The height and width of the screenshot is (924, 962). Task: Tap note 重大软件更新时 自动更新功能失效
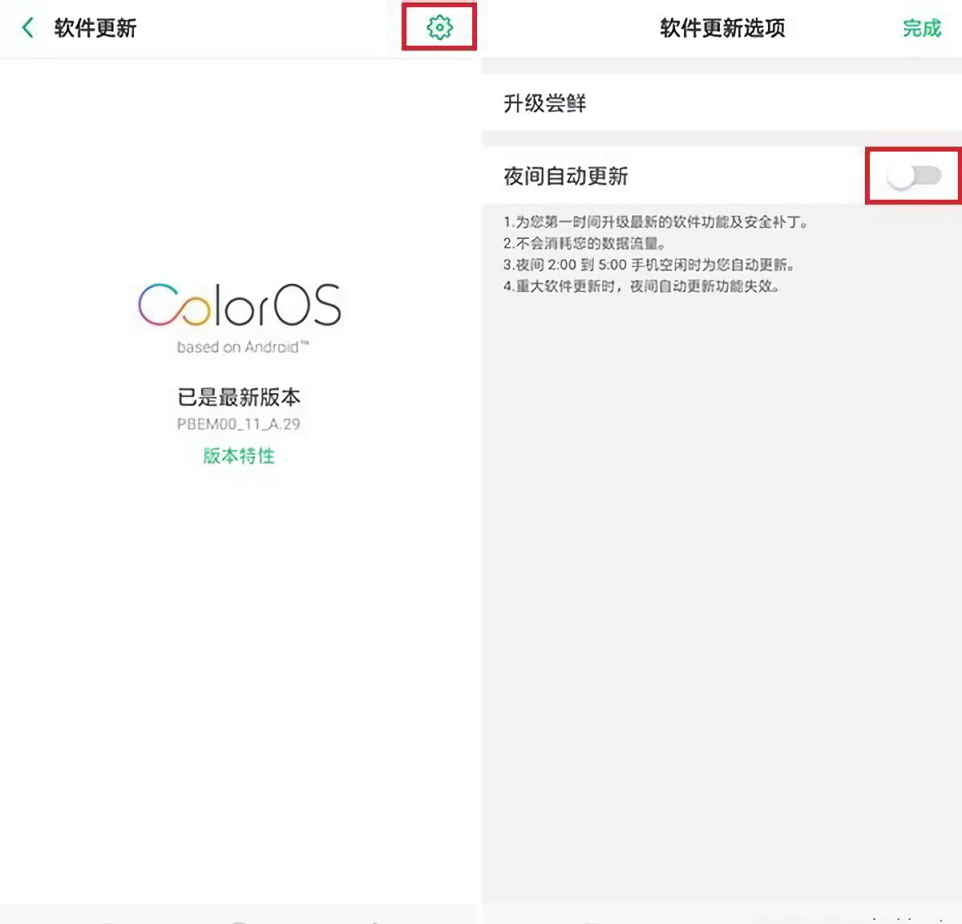click(642, 287)
